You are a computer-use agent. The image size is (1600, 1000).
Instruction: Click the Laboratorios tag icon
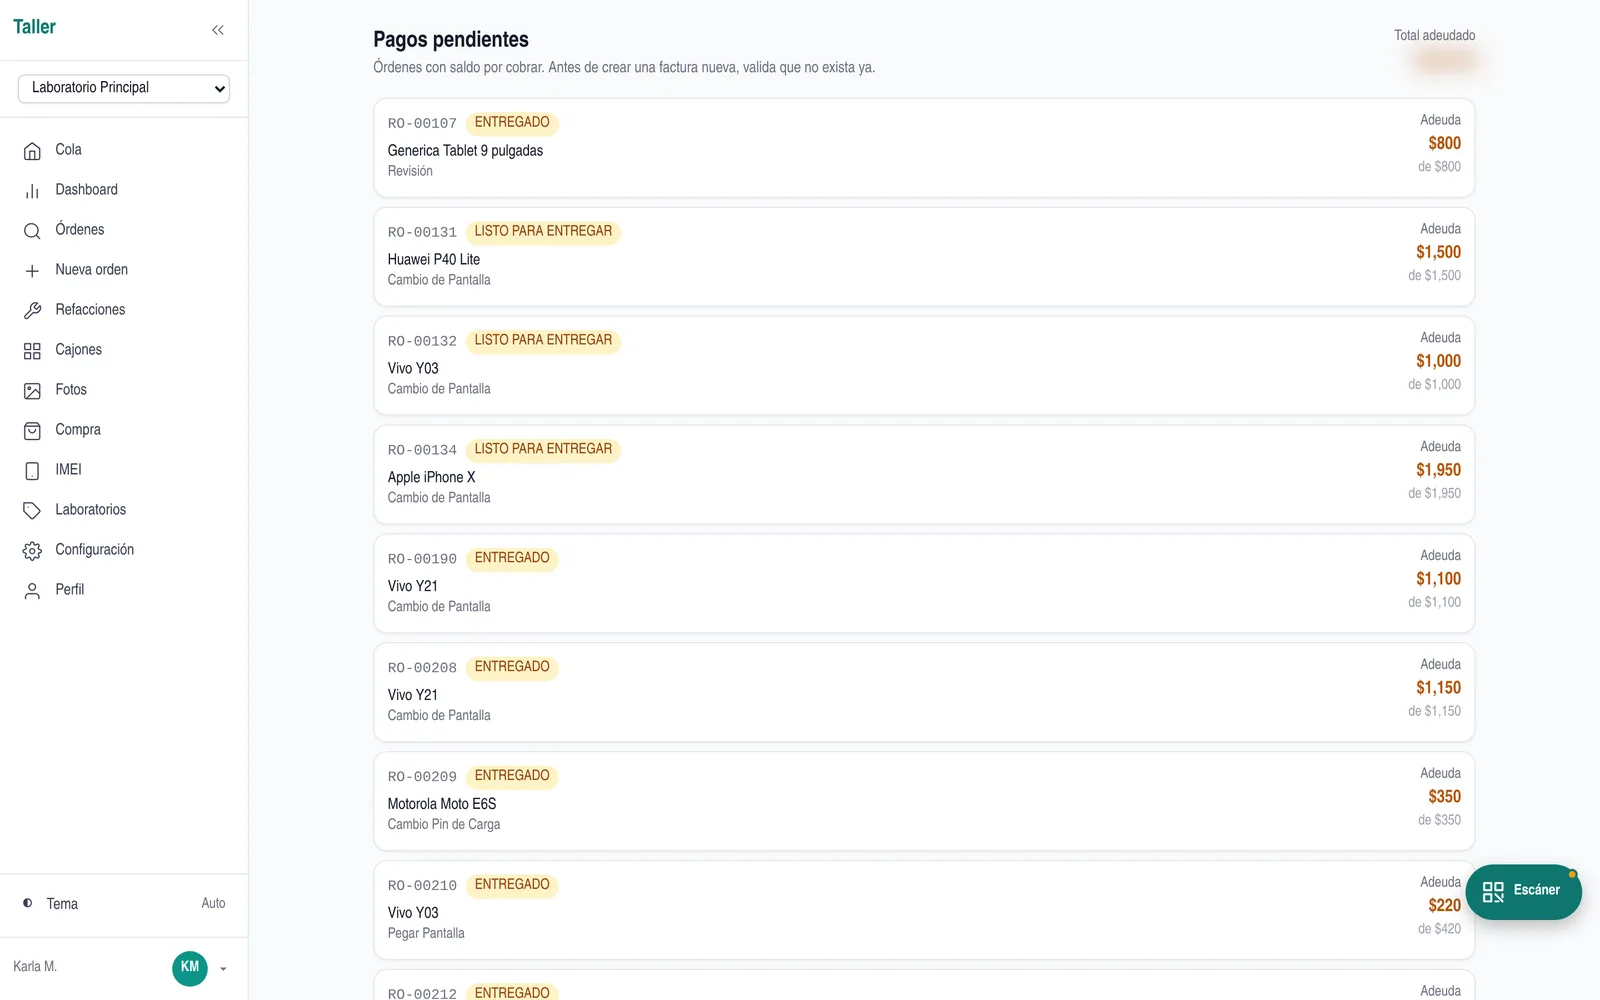(x=32, y=511)
